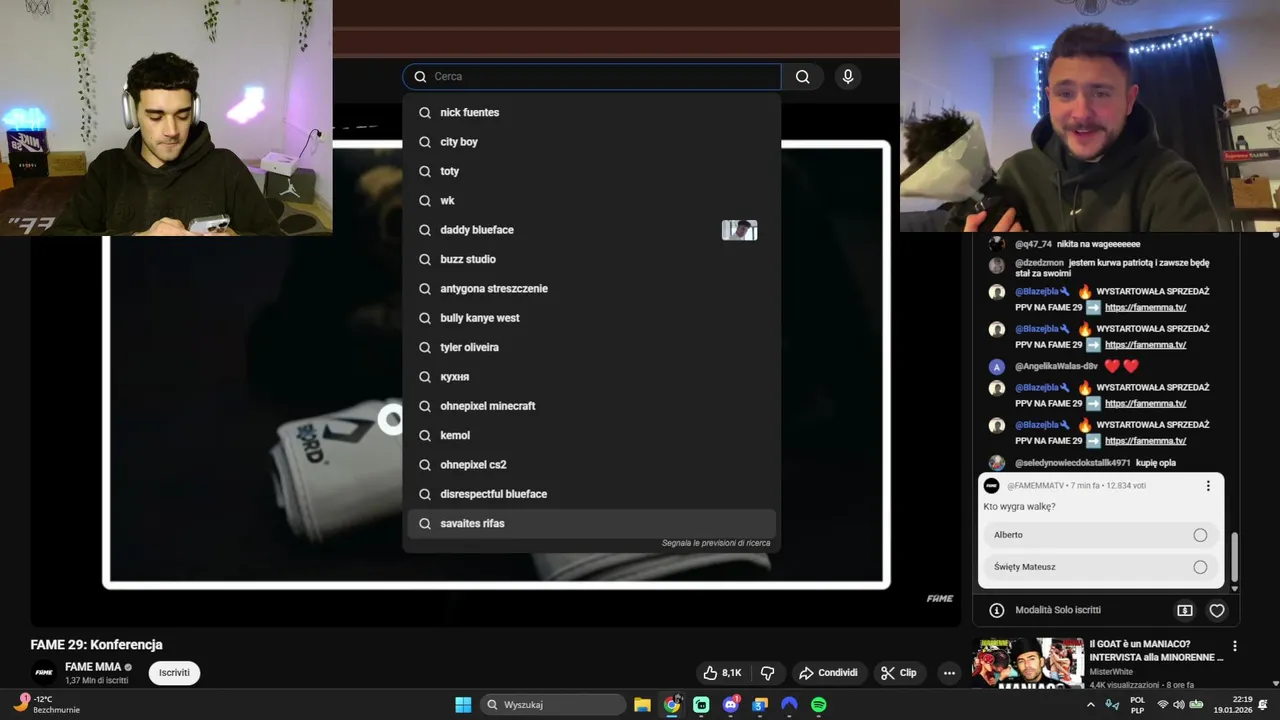Click the Condividi share button
Image resolution: width=1280 pixels, height=720 pixels.
828,673
